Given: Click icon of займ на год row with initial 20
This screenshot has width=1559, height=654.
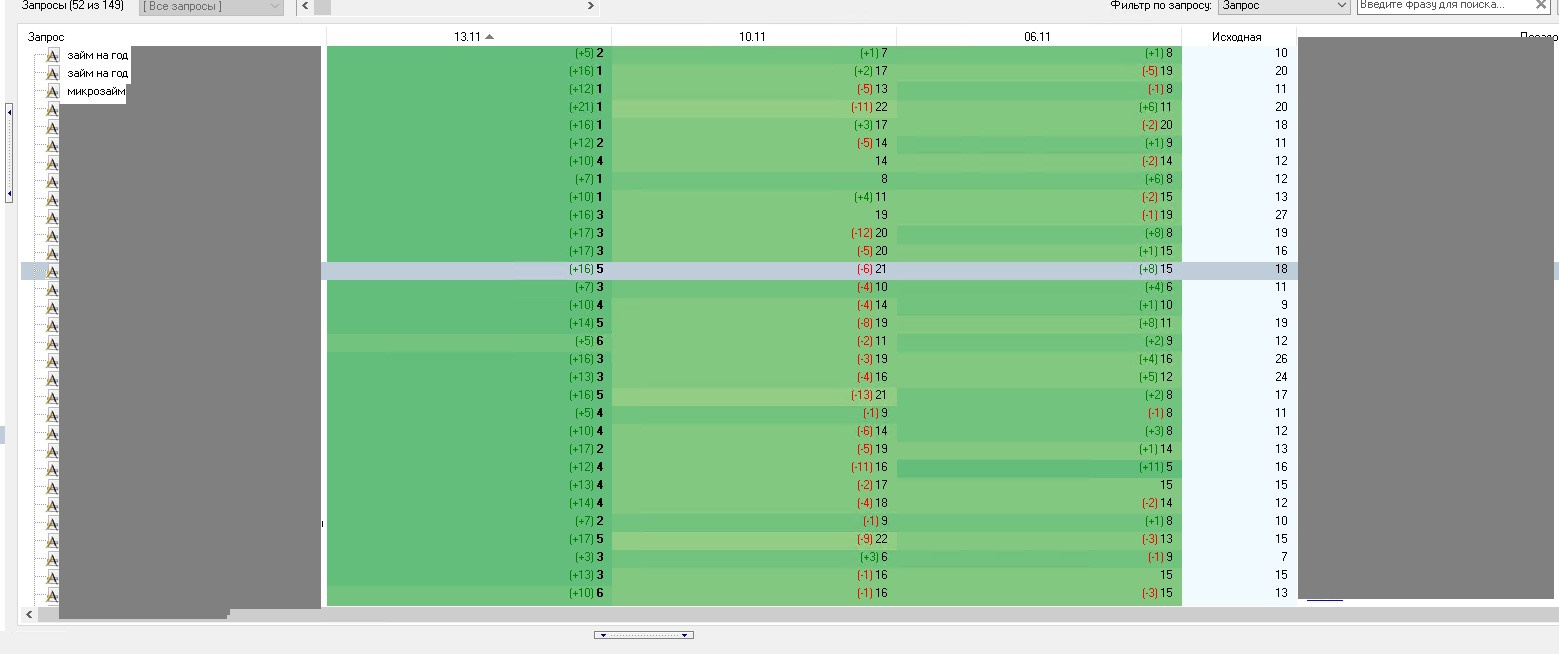Looking at the screenshot, I should click(52, 73).
